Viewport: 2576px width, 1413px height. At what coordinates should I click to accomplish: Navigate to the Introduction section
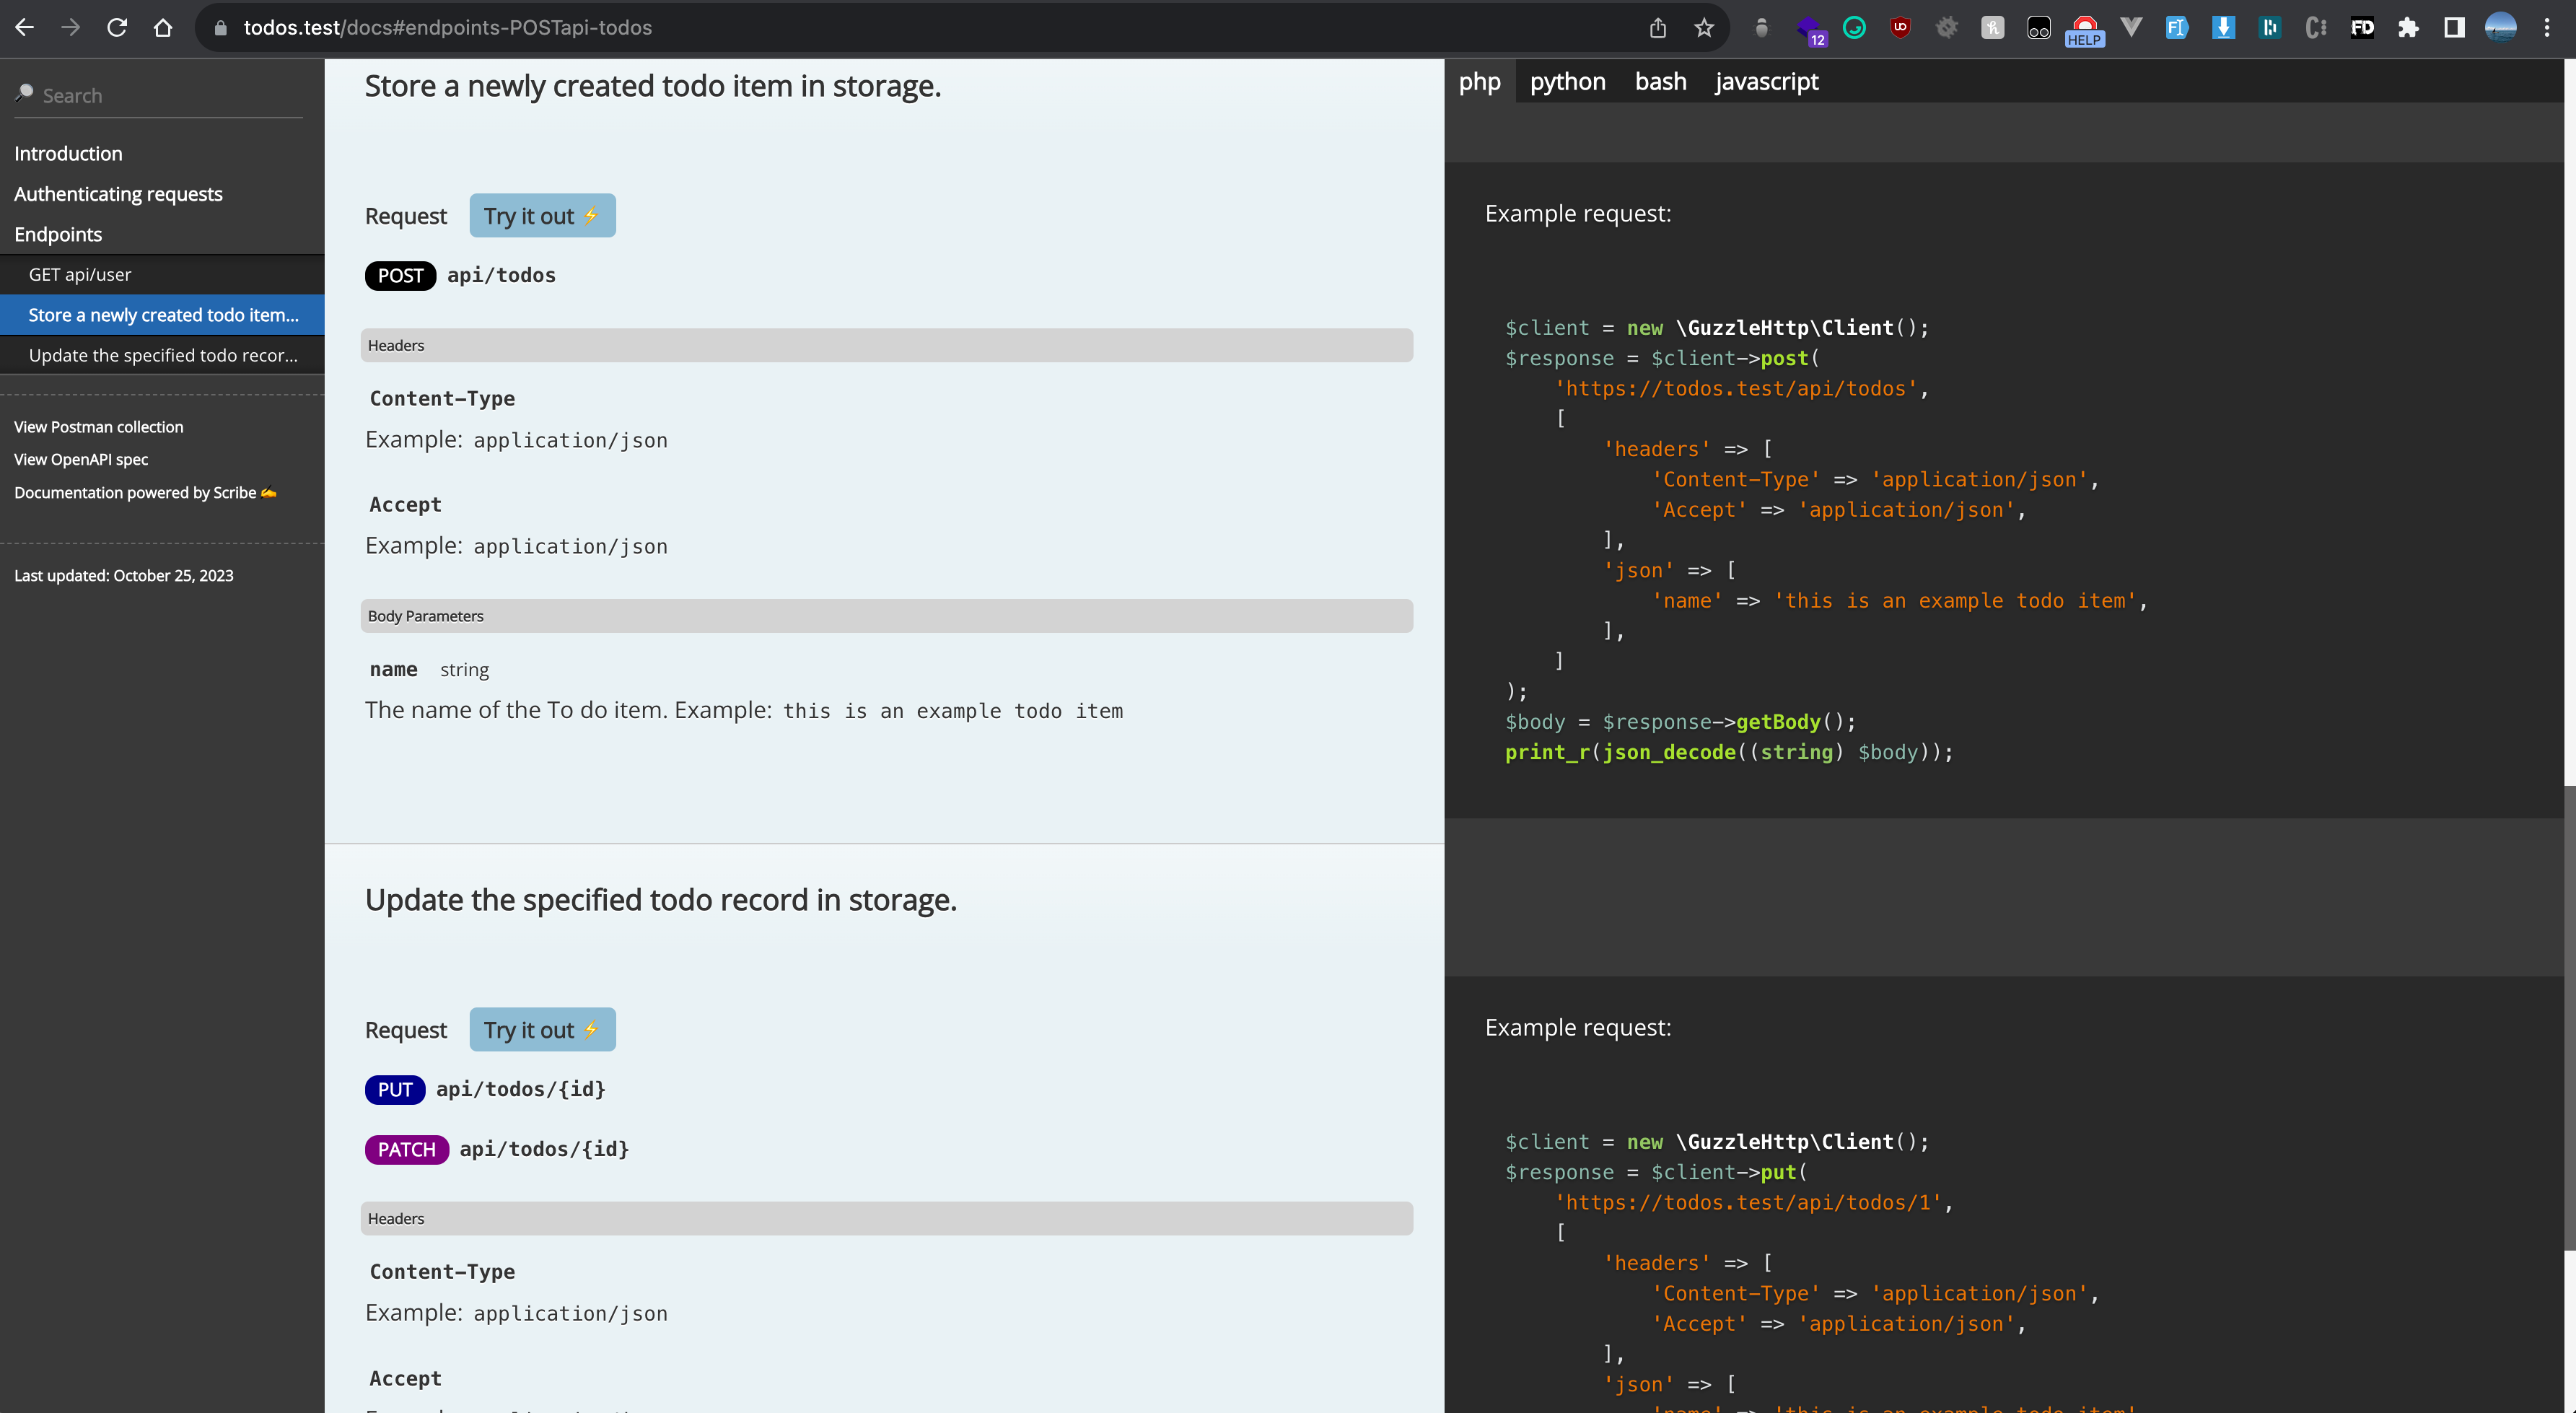tap(68, 153)
